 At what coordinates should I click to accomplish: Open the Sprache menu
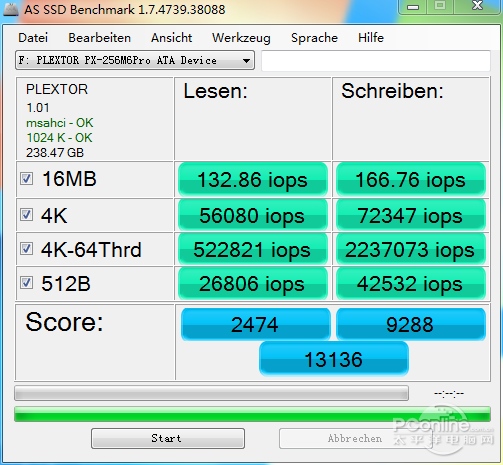(314, 38)
